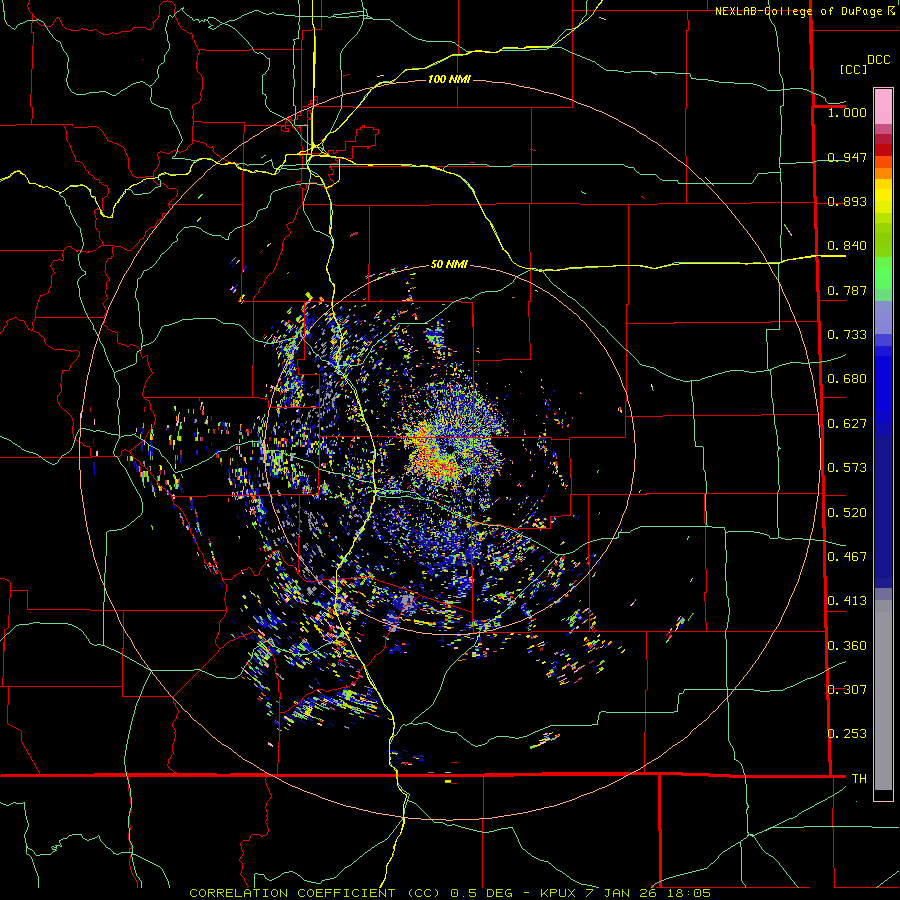Click the 50 NMI range ring label
The width and height of the screenshot is (900, 900).
pos(449,264)
